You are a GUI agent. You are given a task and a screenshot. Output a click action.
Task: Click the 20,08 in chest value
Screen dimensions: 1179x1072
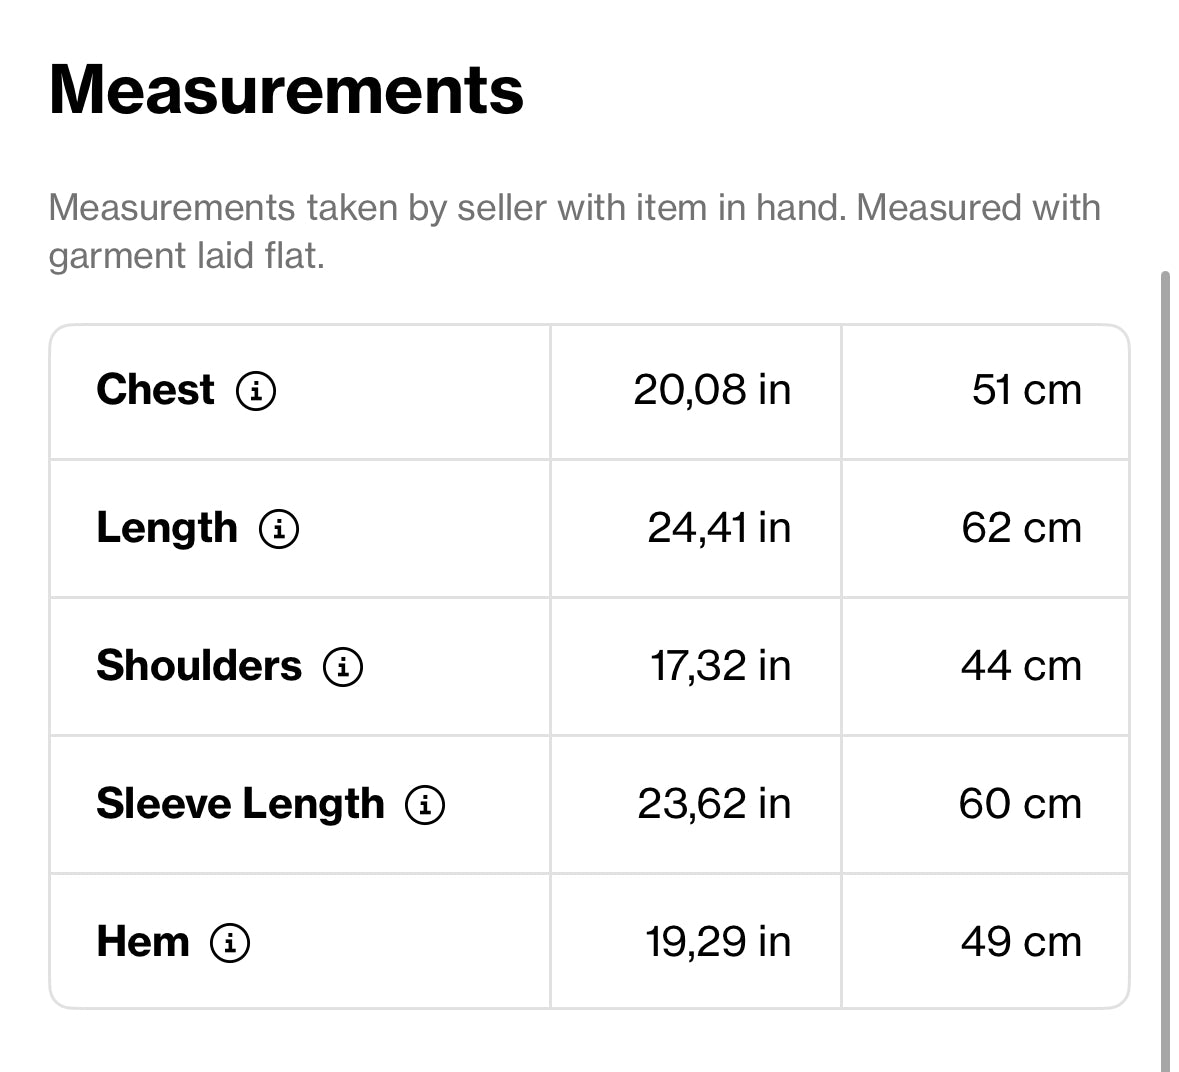pyautogui.click(x=712, y=390)
